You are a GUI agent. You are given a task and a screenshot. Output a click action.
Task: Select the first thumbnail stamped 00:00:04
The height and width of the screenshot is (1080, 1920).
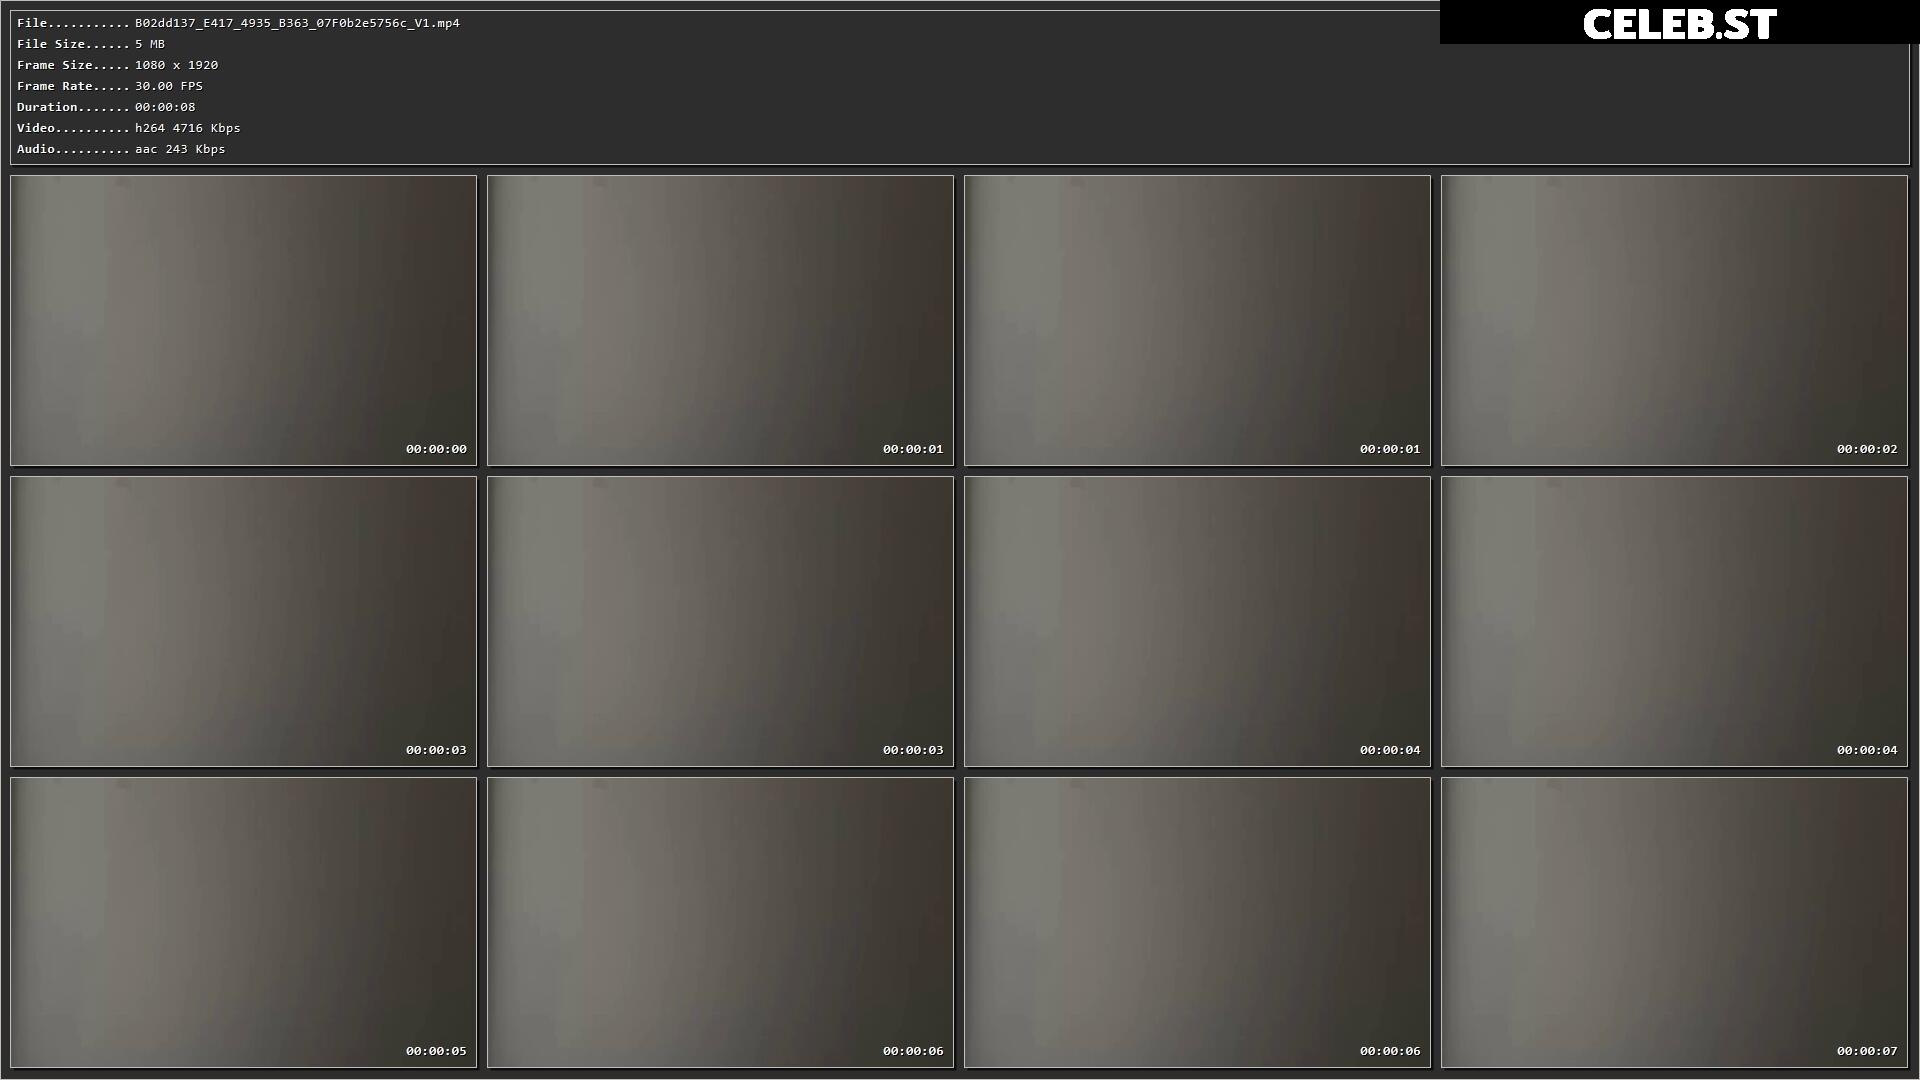tap(1197, 621)
